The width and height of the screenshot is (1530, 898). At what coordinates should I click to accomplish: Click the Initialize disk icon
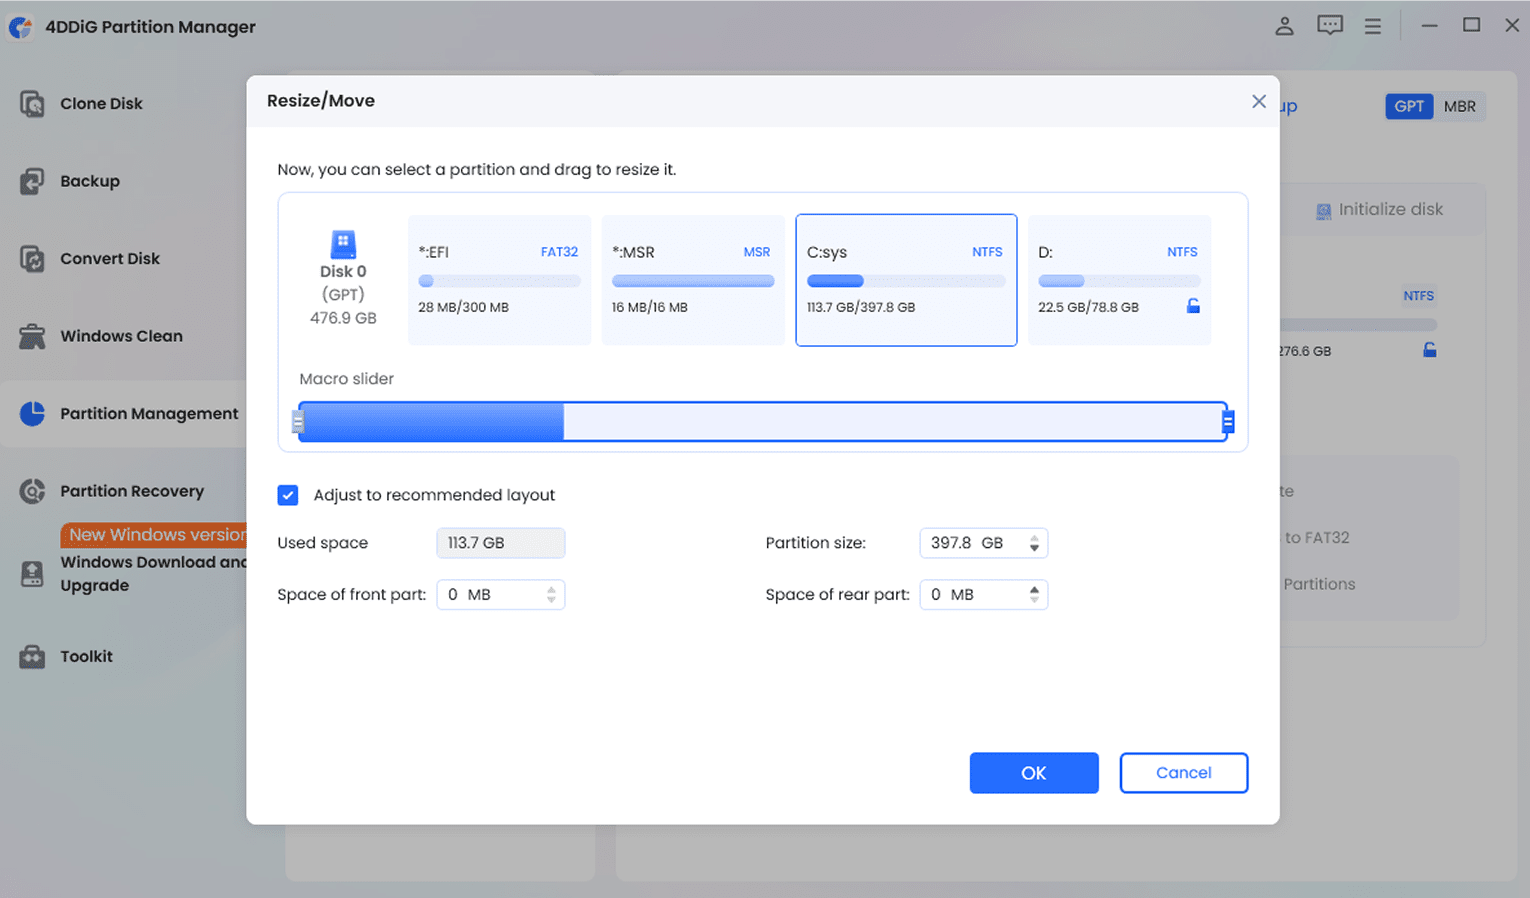(x=1324, y=210)
